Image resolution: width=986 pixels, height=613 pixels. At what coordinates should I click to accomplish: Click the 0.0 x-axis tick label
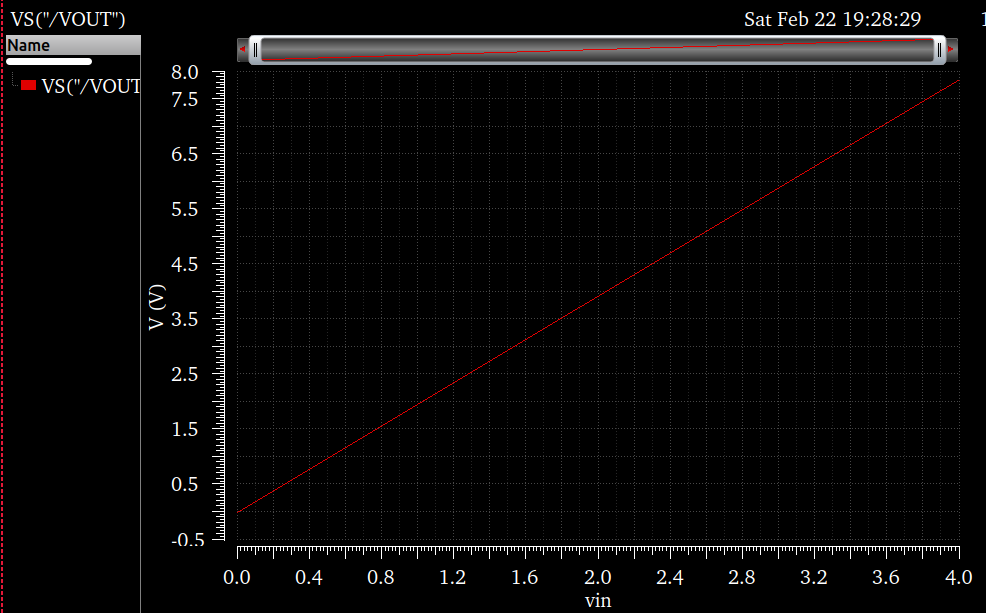coord(236,577)
